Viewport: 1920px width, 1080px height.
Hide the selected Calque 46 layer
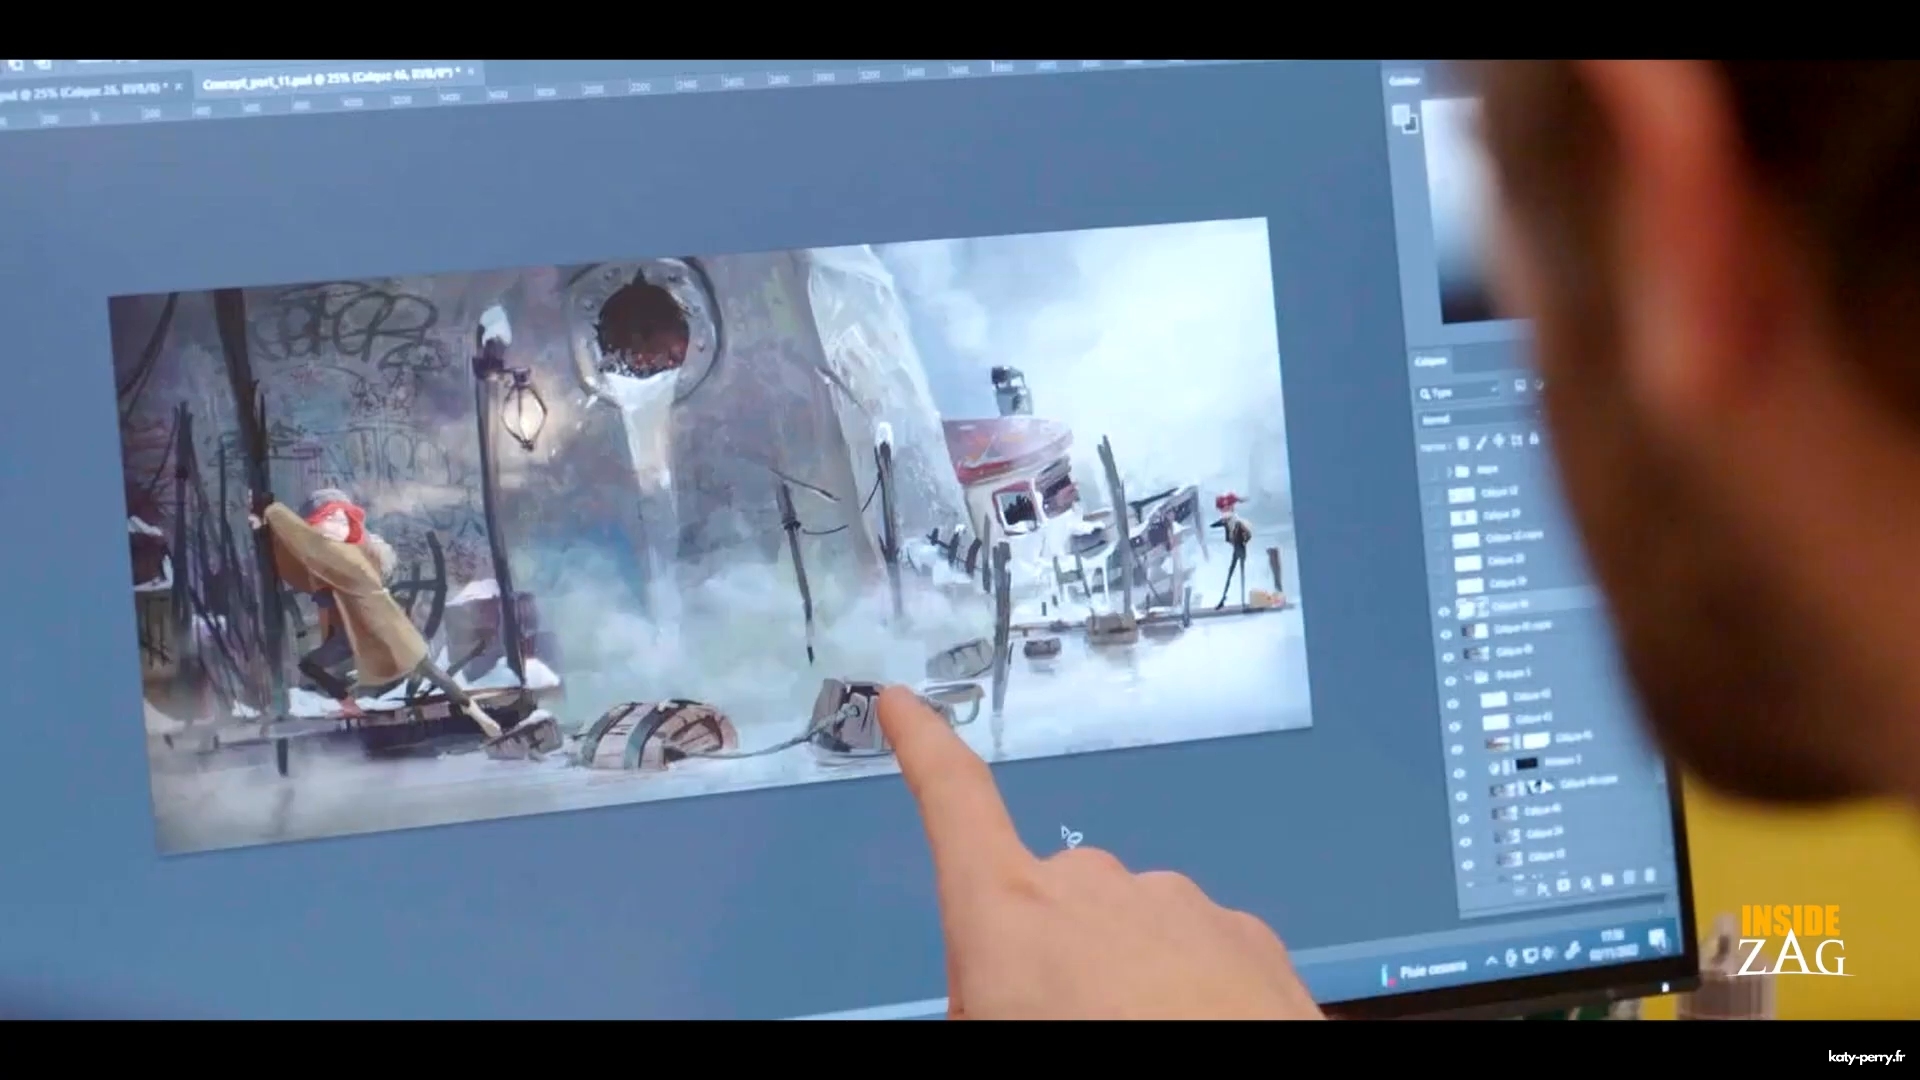pos(1444,610)
